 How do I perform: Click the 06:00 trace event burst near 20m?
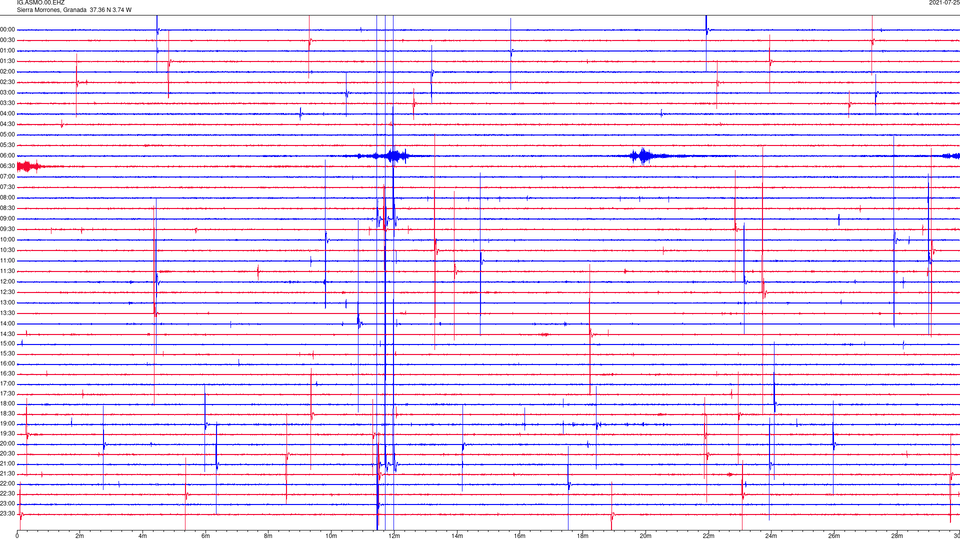pos(645,156)
